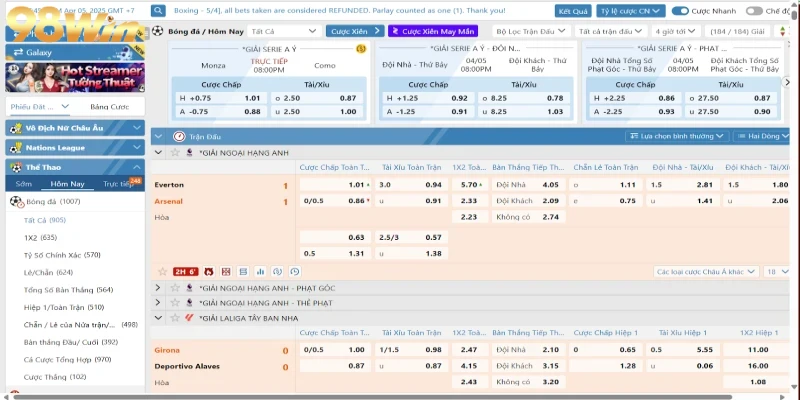Image resolution: width=800 pixels, height=400 pixels.
Task: Click the soccer ball icon beside Bóng đá / Hôm Nay
Action: (x=158, y=31)
